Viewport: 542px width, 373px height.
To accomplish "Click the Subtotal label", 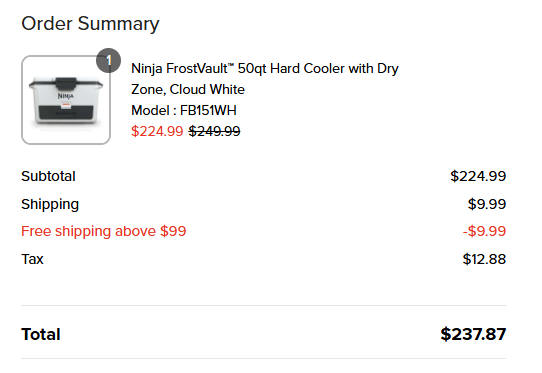I will pos(48,176).
